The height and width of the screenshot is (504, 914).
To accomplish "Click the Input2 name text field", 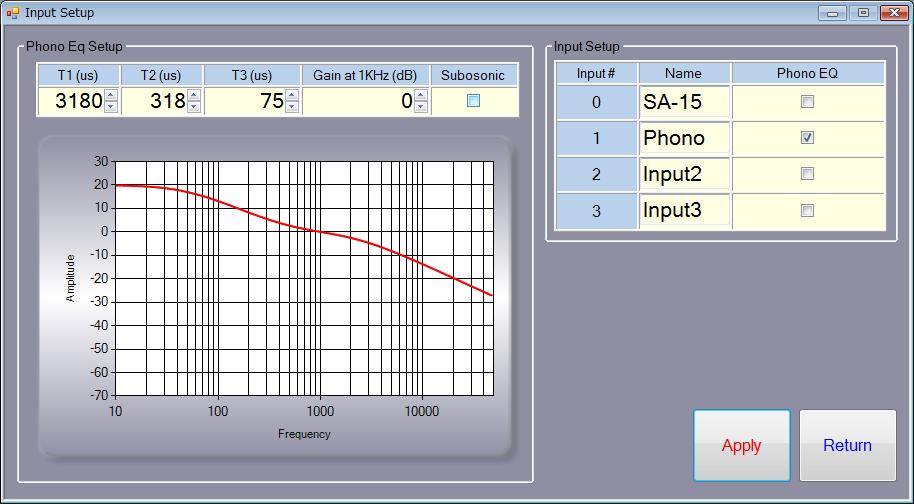I will tap(684, 174).
